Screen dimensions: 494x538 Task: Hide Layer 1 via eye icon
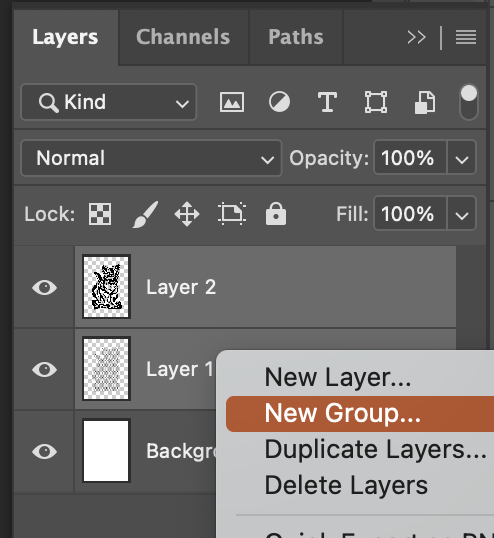click(x=45, y=370)
